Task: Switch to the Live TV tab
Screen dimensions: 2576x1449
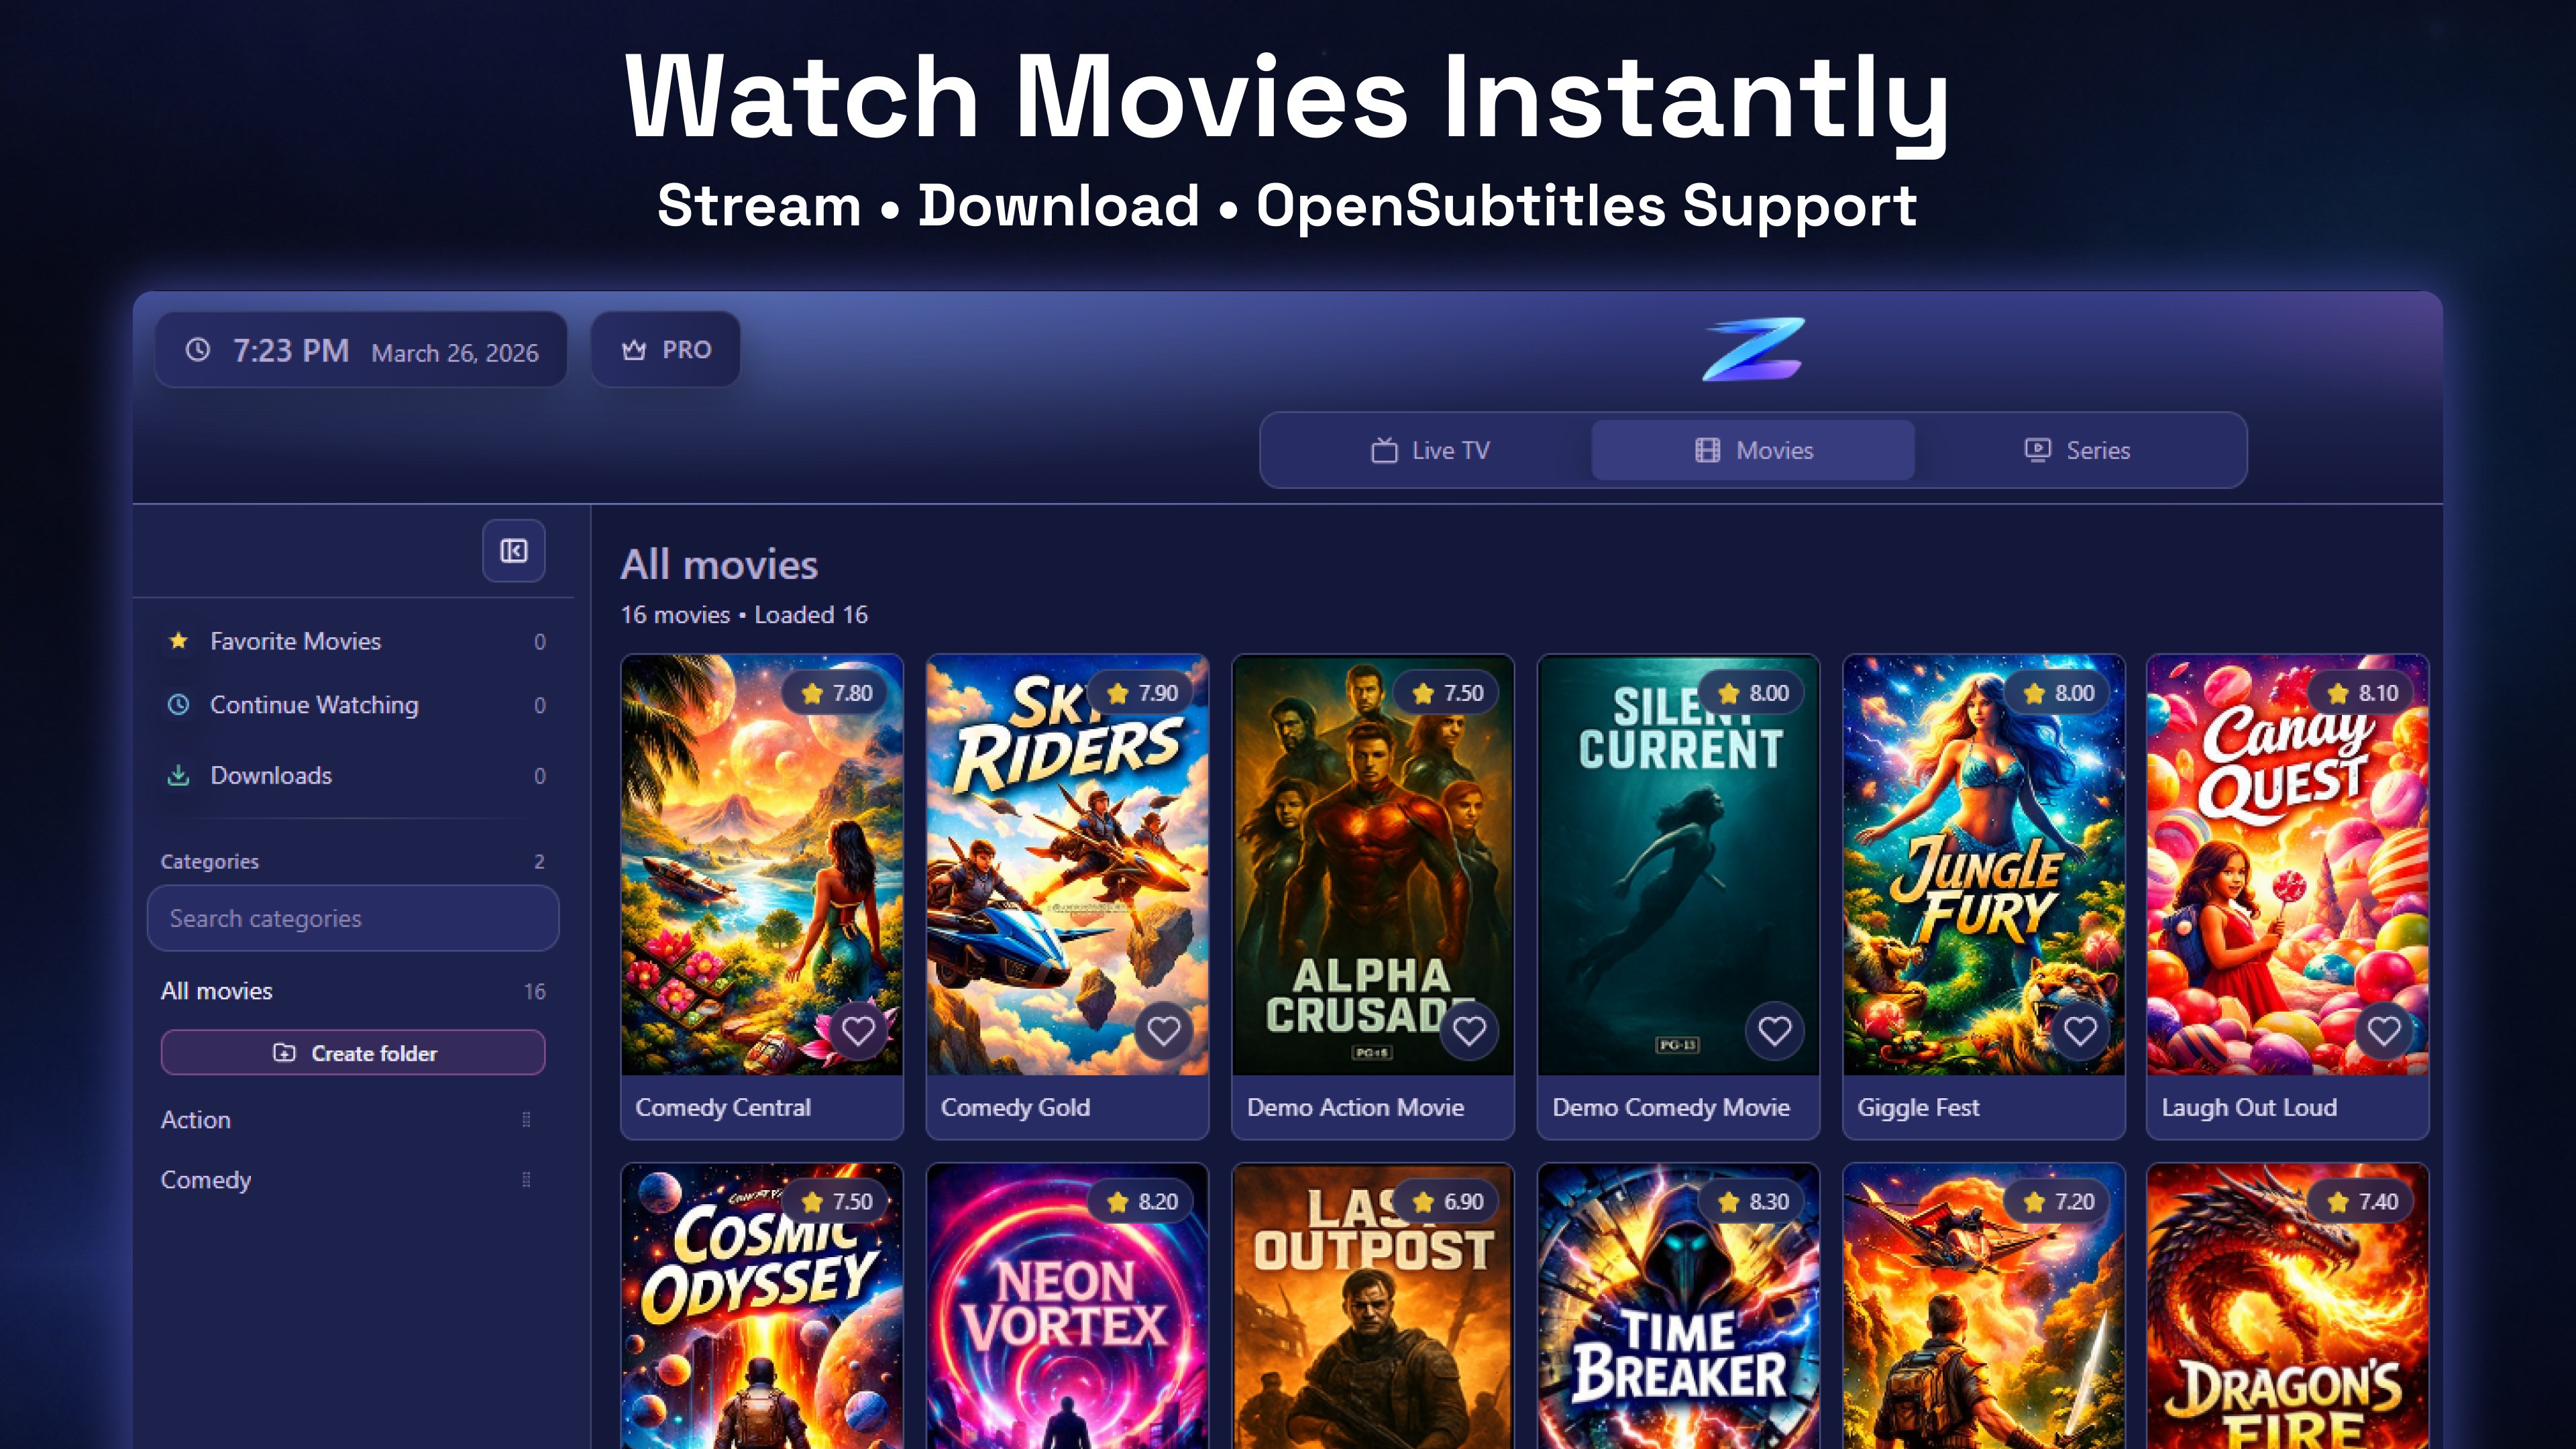Action: (x=1429, y=450)
